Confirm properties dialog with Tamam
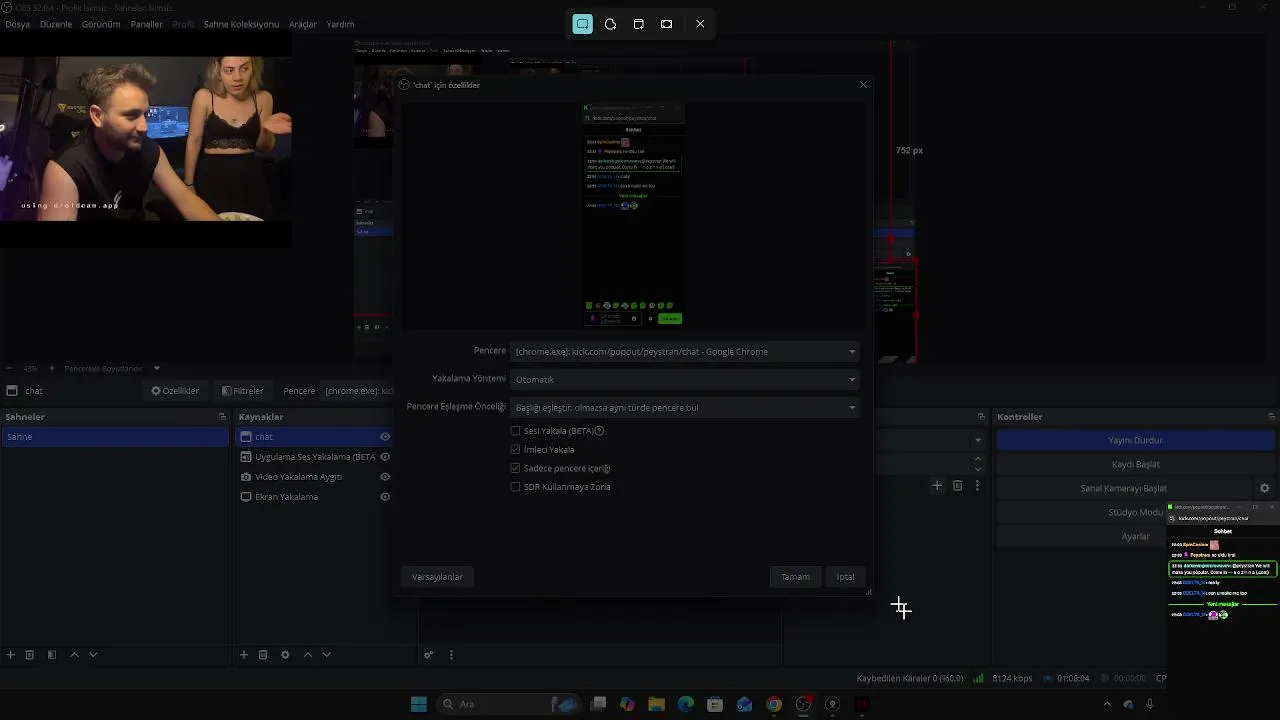This screenshot has width=1280, height=720. tap(795, 577)
